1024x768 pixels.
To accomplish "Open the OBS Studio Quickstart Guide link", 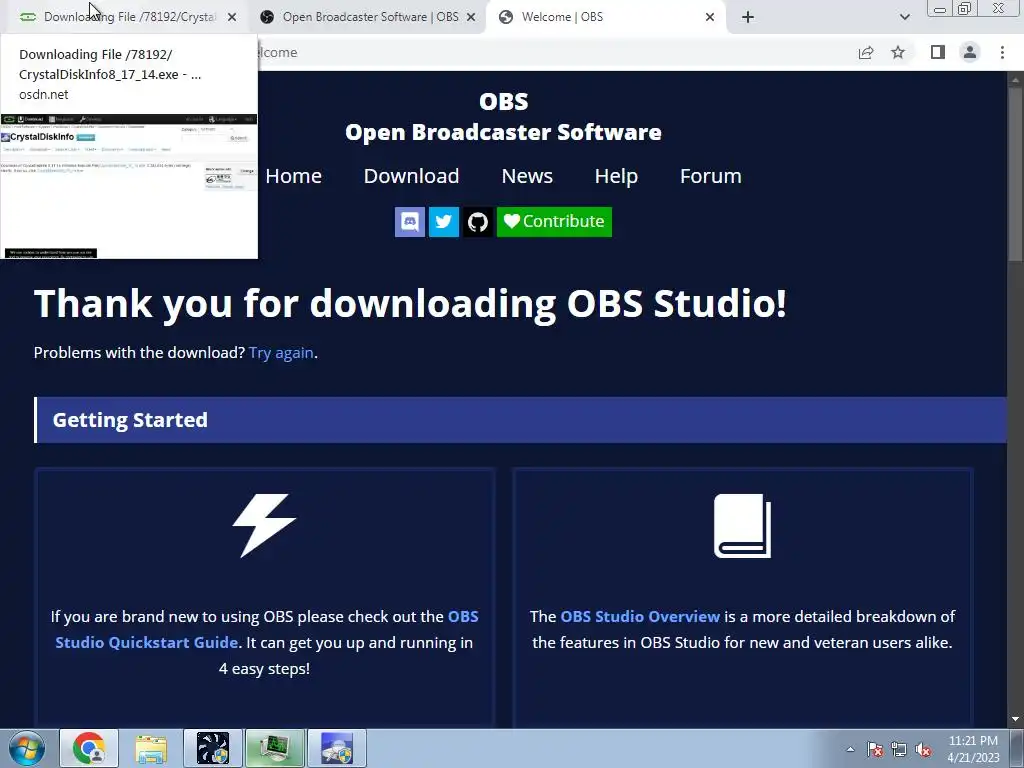I will click(267, 630).
